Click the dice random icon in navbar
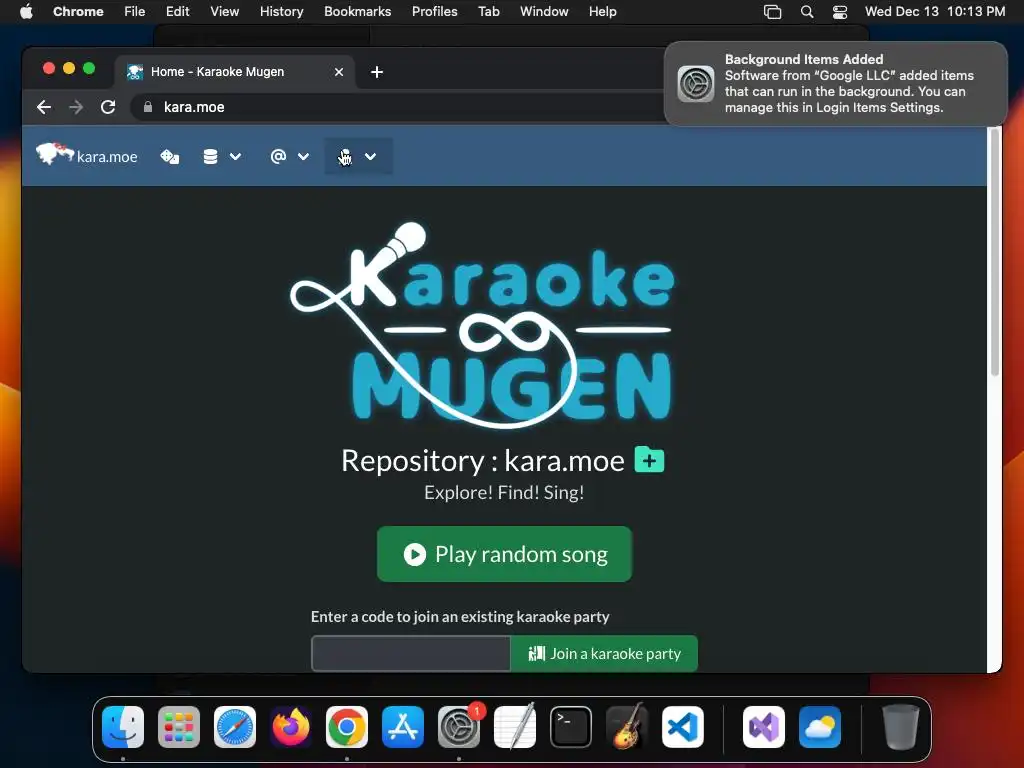 [x=170, y=157]
